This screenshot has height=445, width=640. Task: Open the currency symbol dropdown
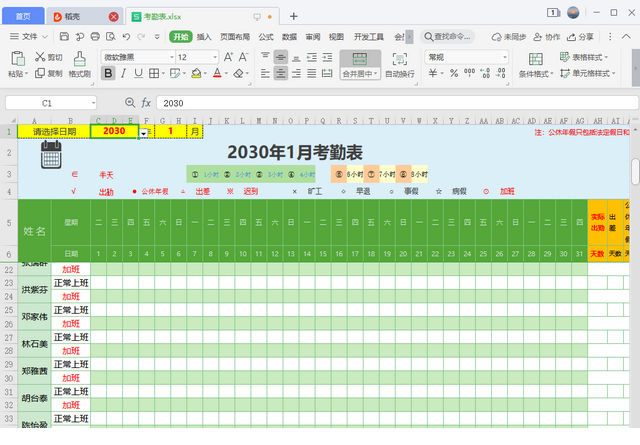[442, 73]
